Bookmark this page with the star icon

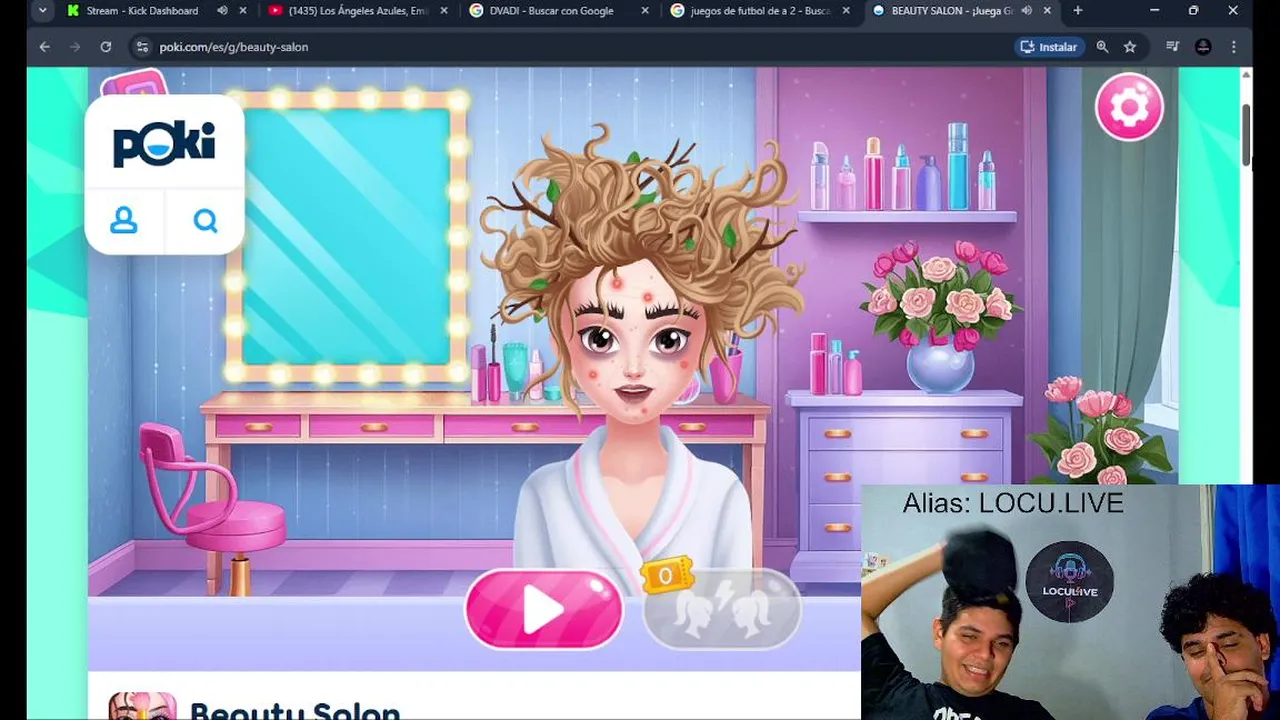[x=1130, y=47]
